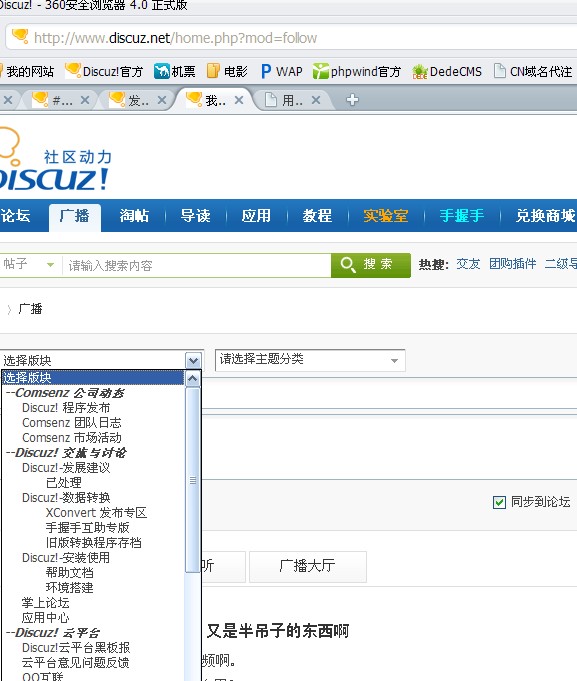Open the 我的网站 bookmark
577x681 pixels.
click(28, 71)
